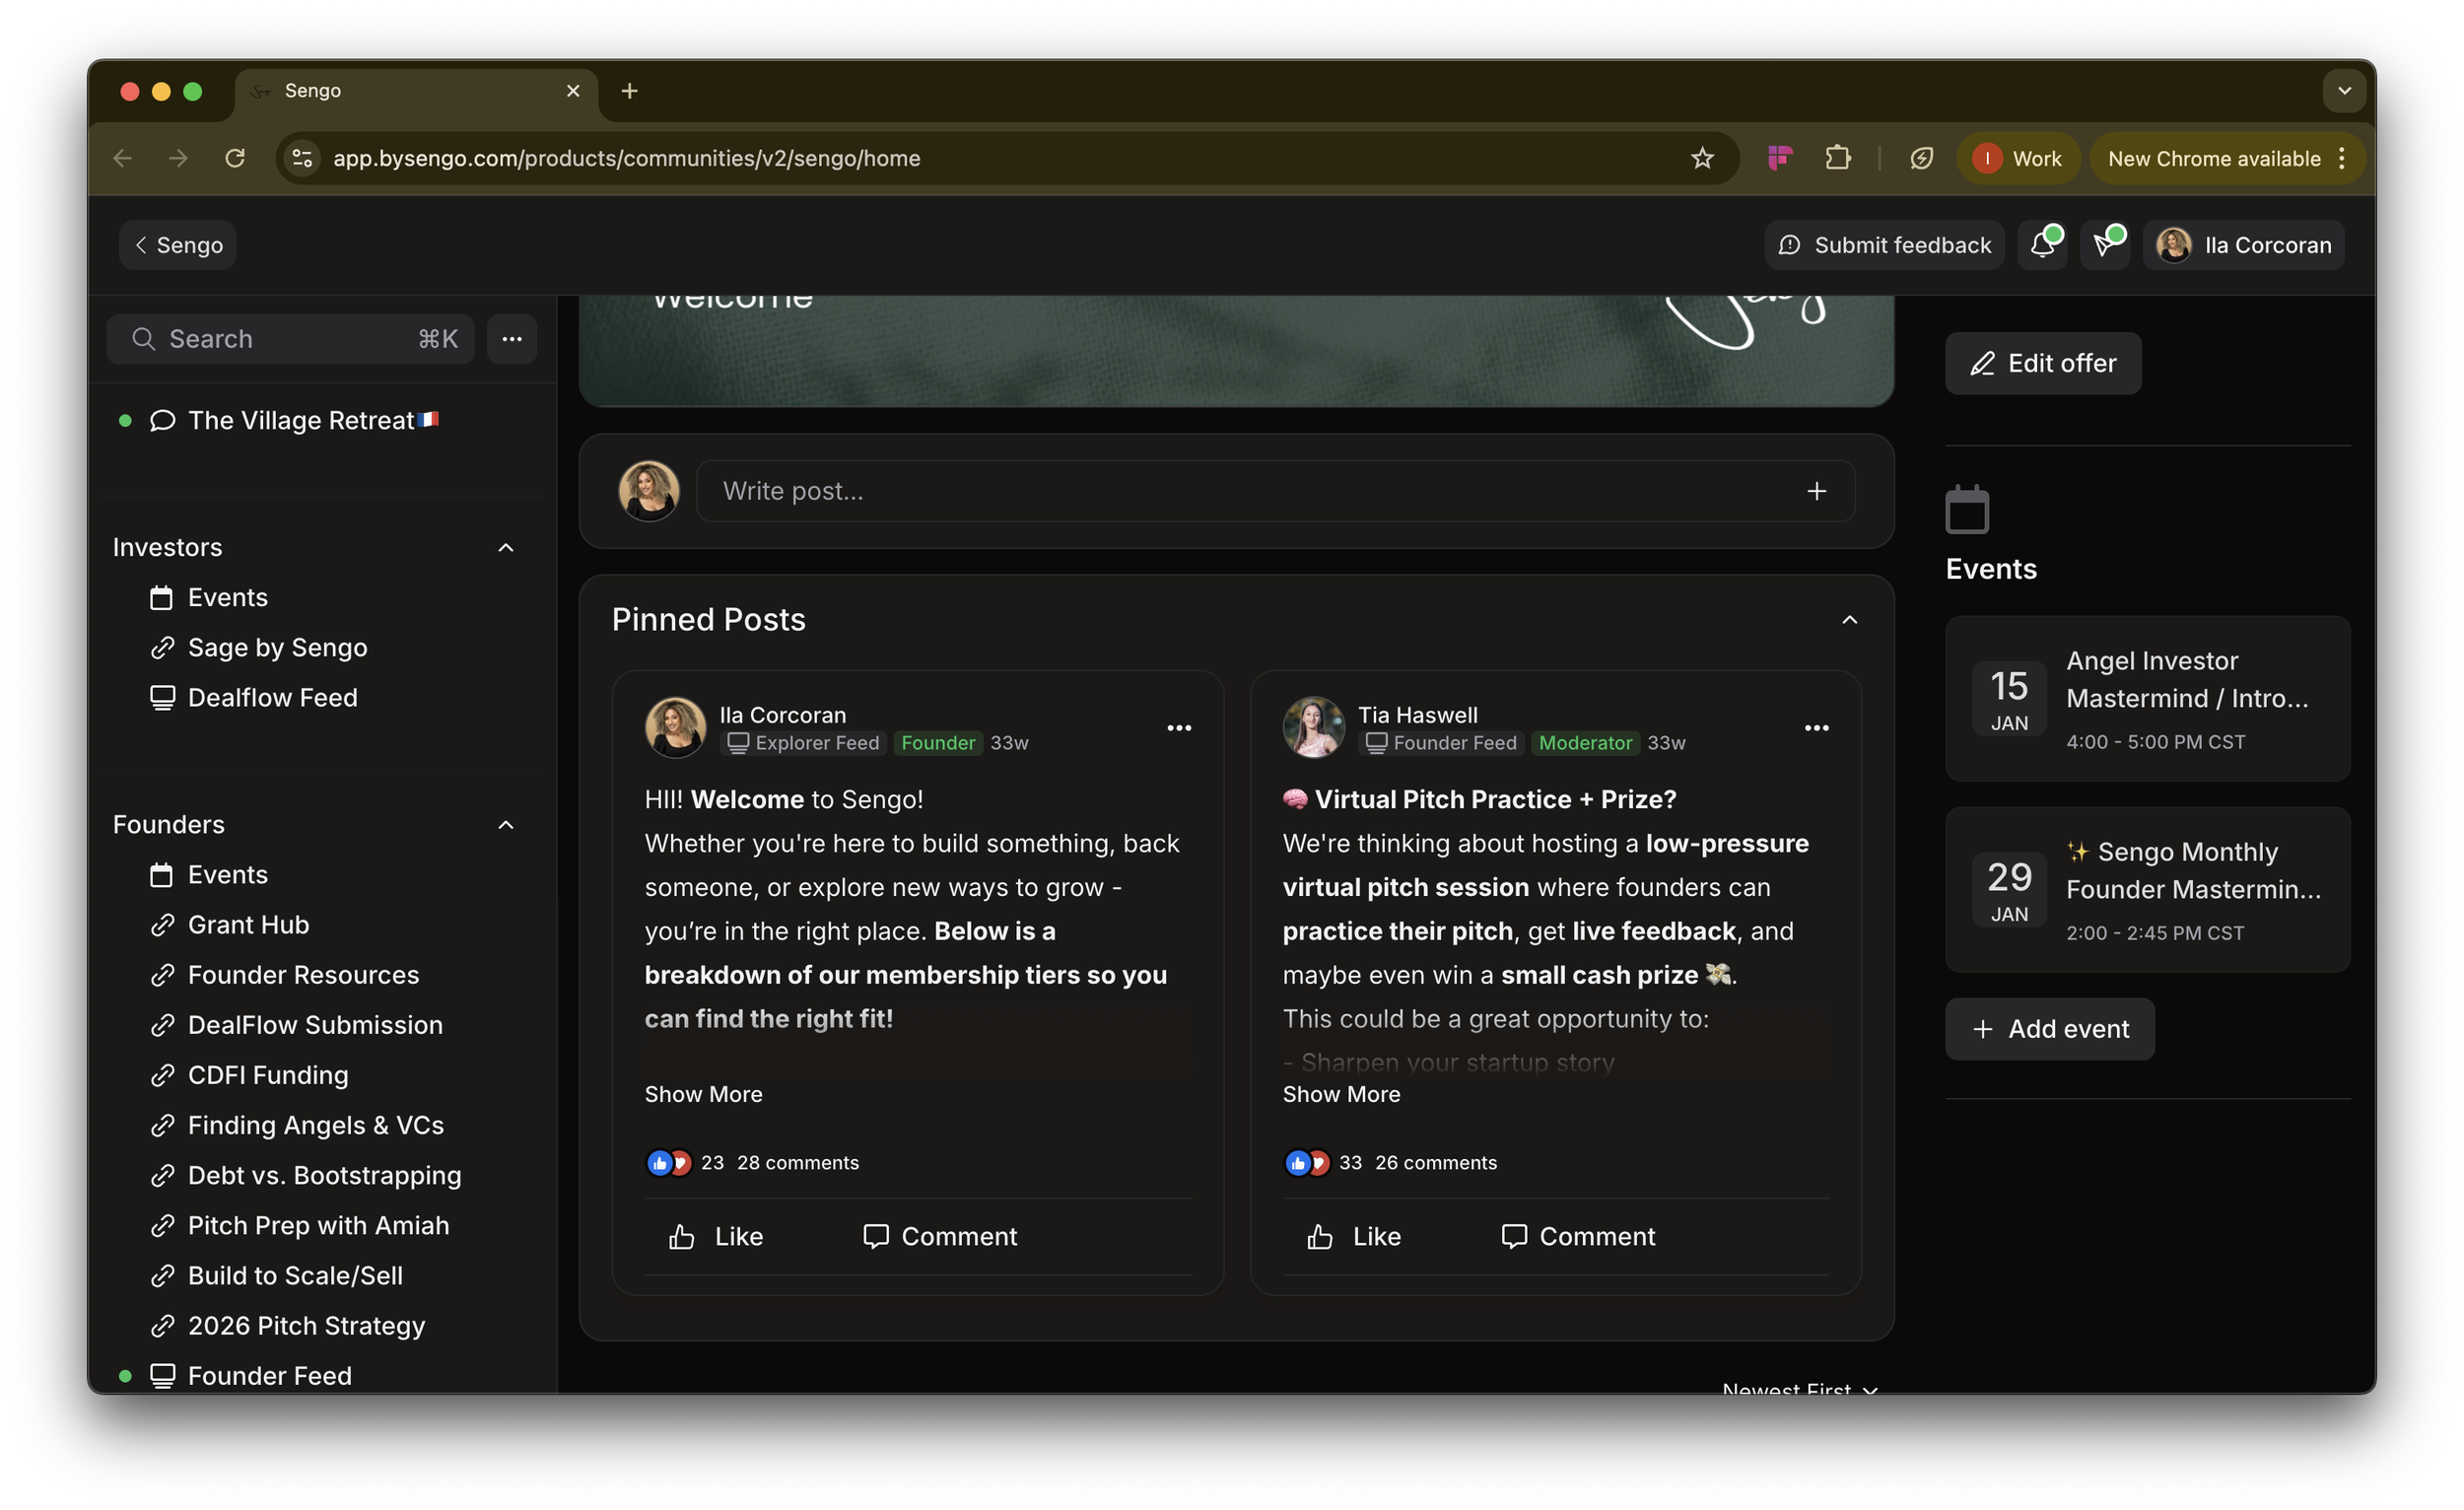Screen dimensions: 2464x1510
Task: Open the direct messages icon
Action: point(2104,245)
